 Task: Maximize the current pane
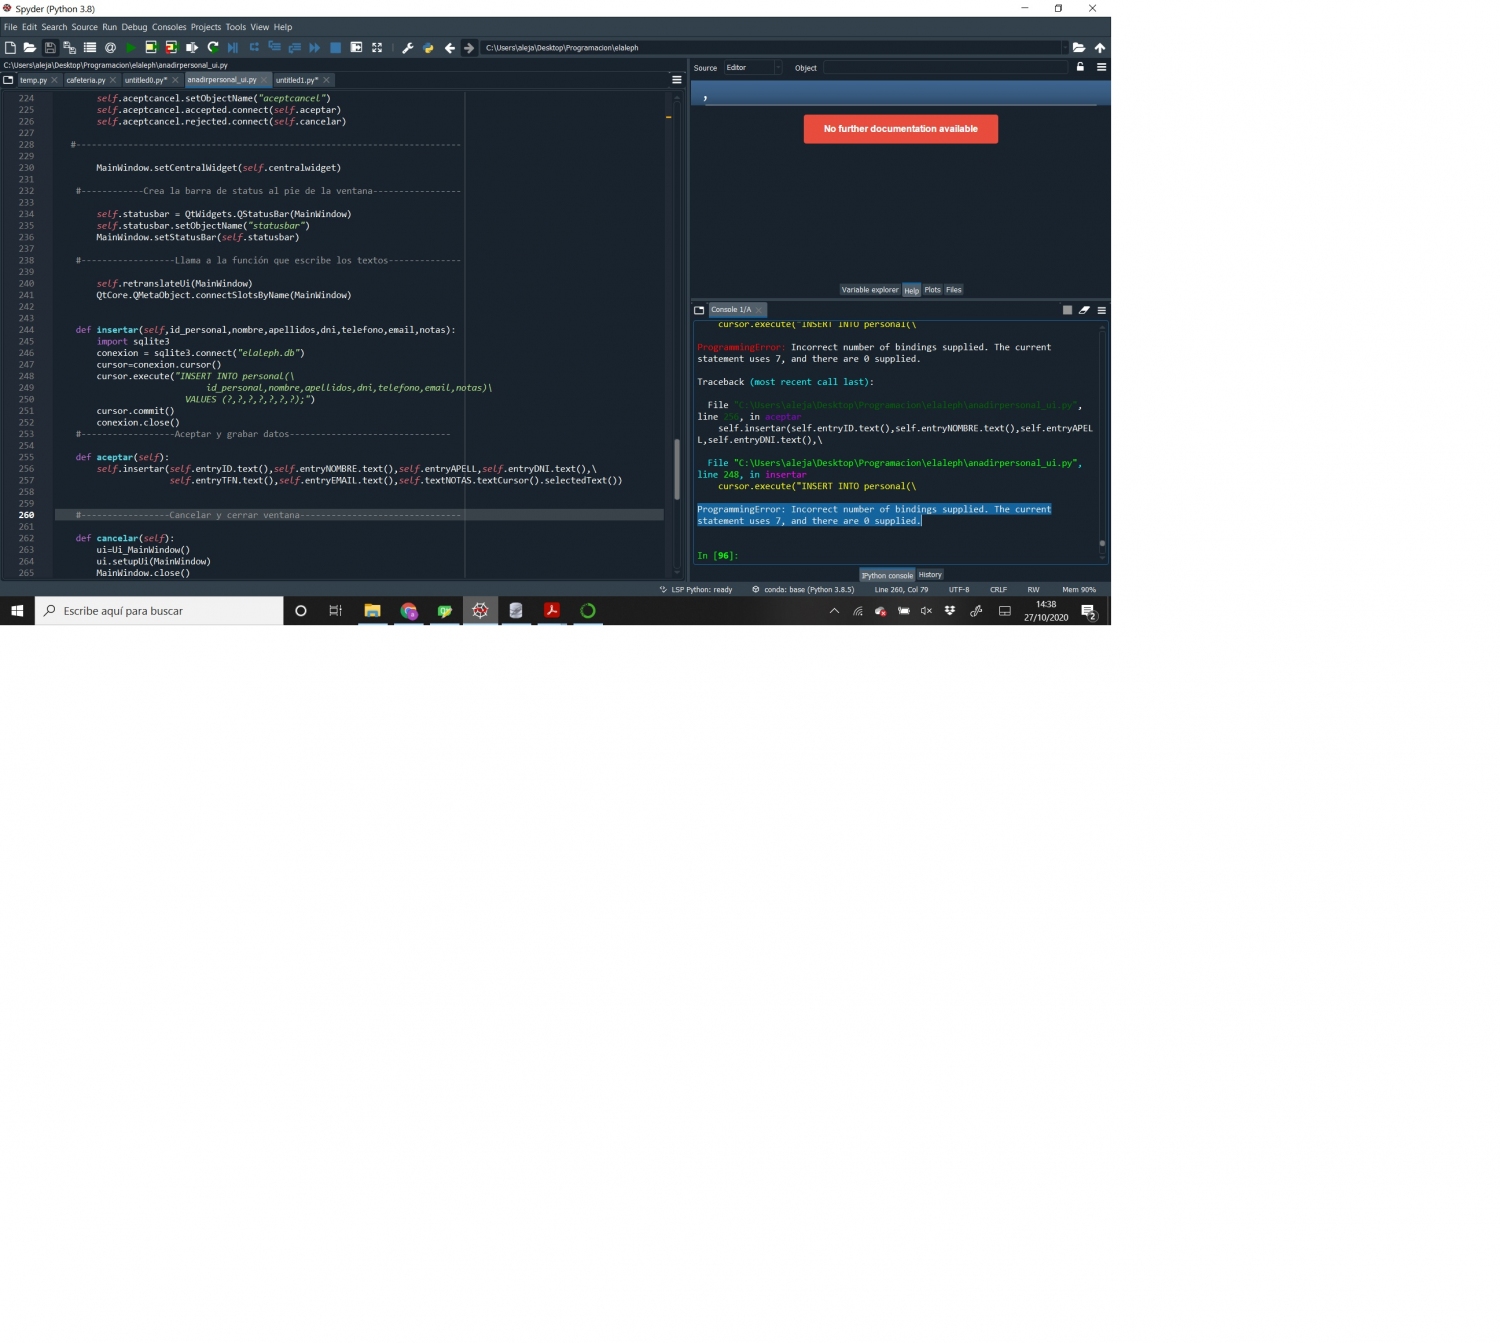coord(356,47)
